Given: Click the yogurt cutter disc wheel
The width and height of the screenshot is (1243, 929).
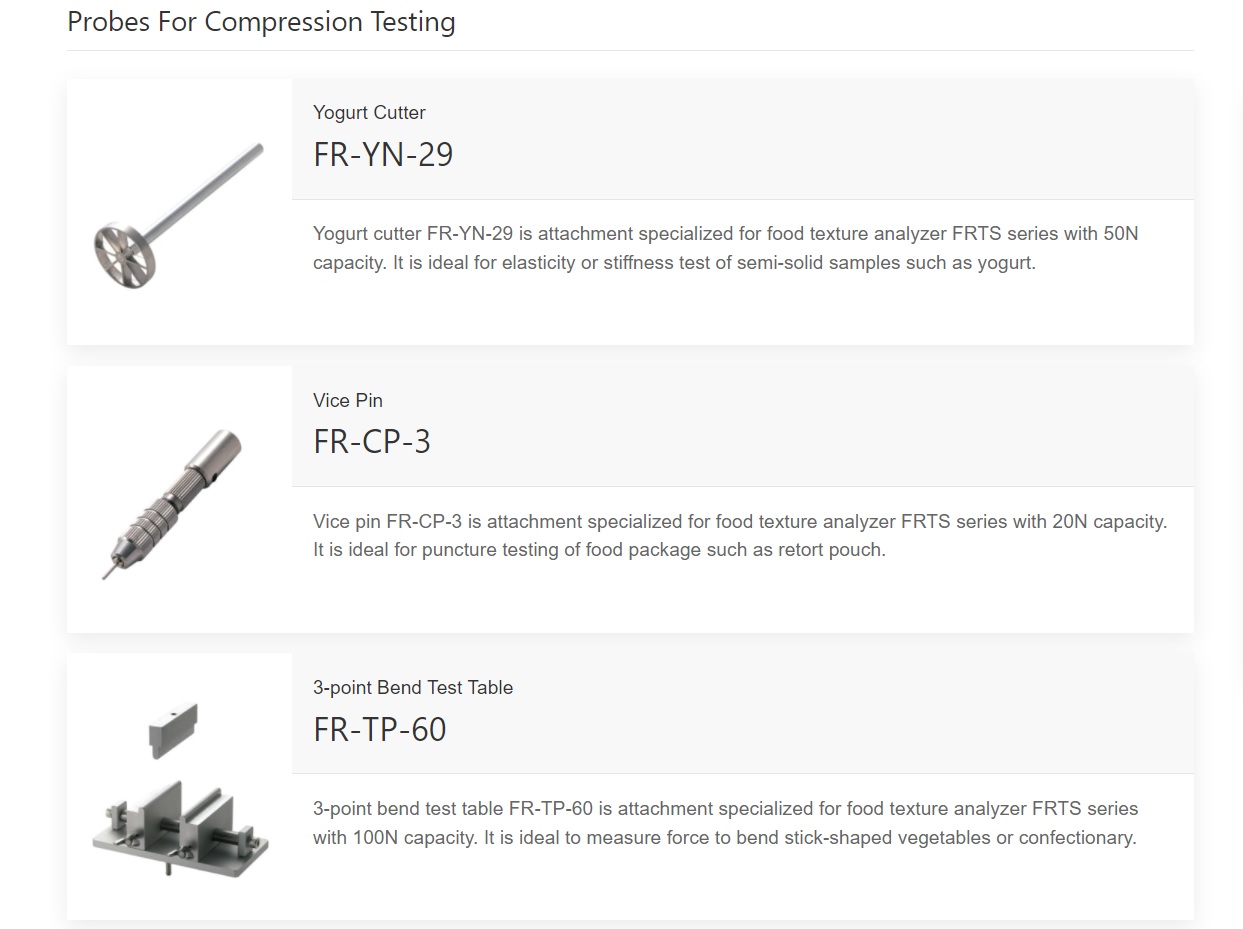Looking at the screenshot, I should [x=125, y=254].
